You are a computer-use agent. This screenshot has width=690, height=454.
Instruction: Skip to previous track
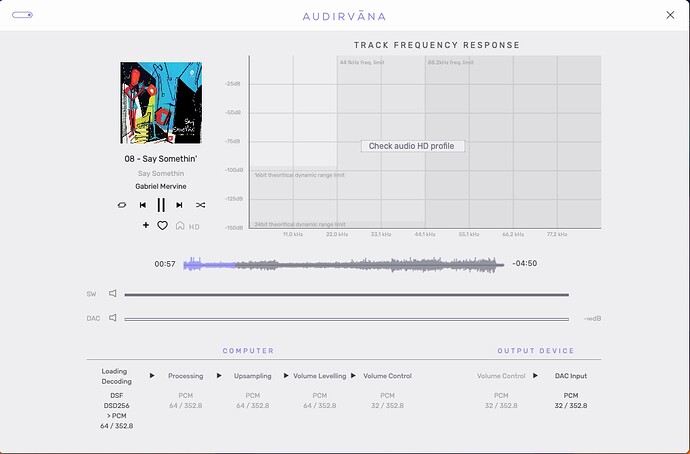[x=143, y=205]
